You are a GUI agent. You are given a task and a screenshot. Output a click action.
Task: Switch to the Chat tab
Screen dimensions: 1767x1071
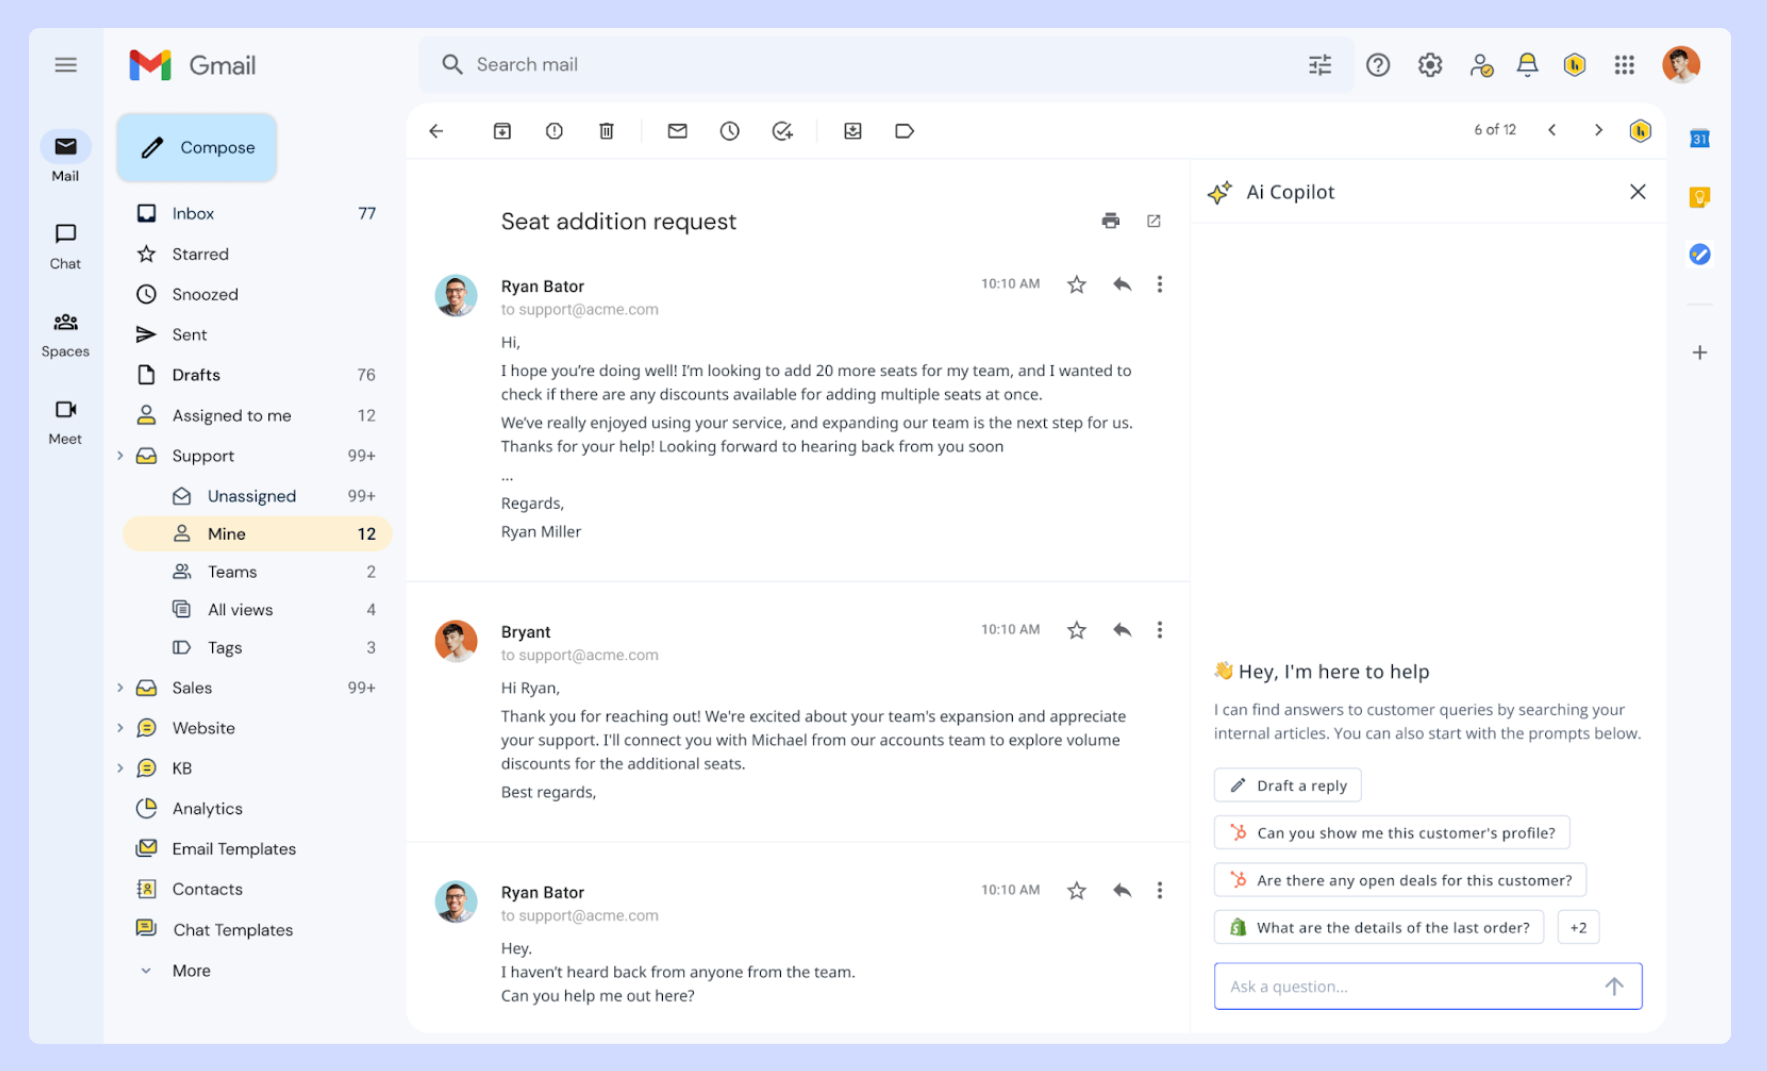(x=65, y=245)
